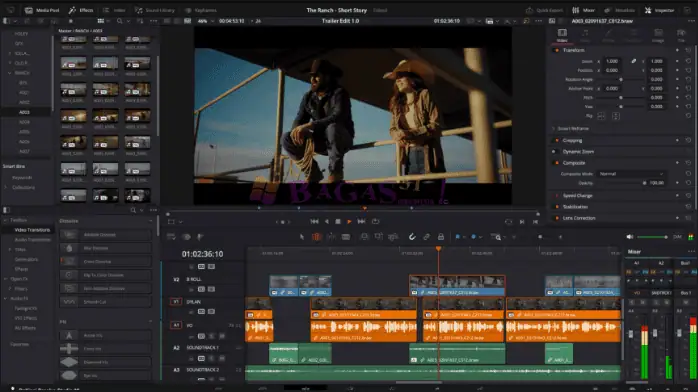Toggle the A1 track destination selector
The width and height of the screenshot is (698, 392).
point(176,325)
